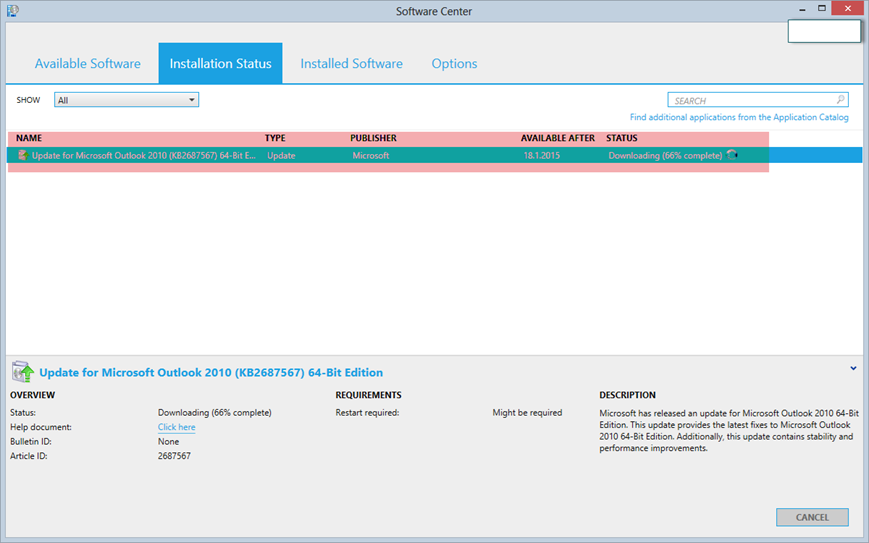Screen dimensions: 869x543
Task: Open the 'Click here' help document link
Action: (176, 427)
